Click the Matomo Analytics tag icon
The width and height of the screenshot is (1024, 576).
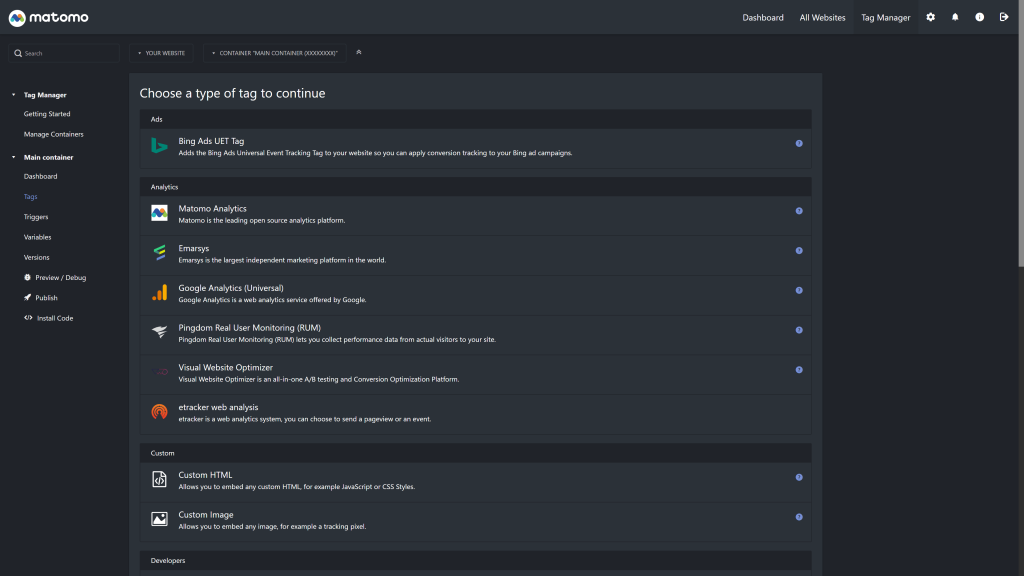tap(159, 213)
